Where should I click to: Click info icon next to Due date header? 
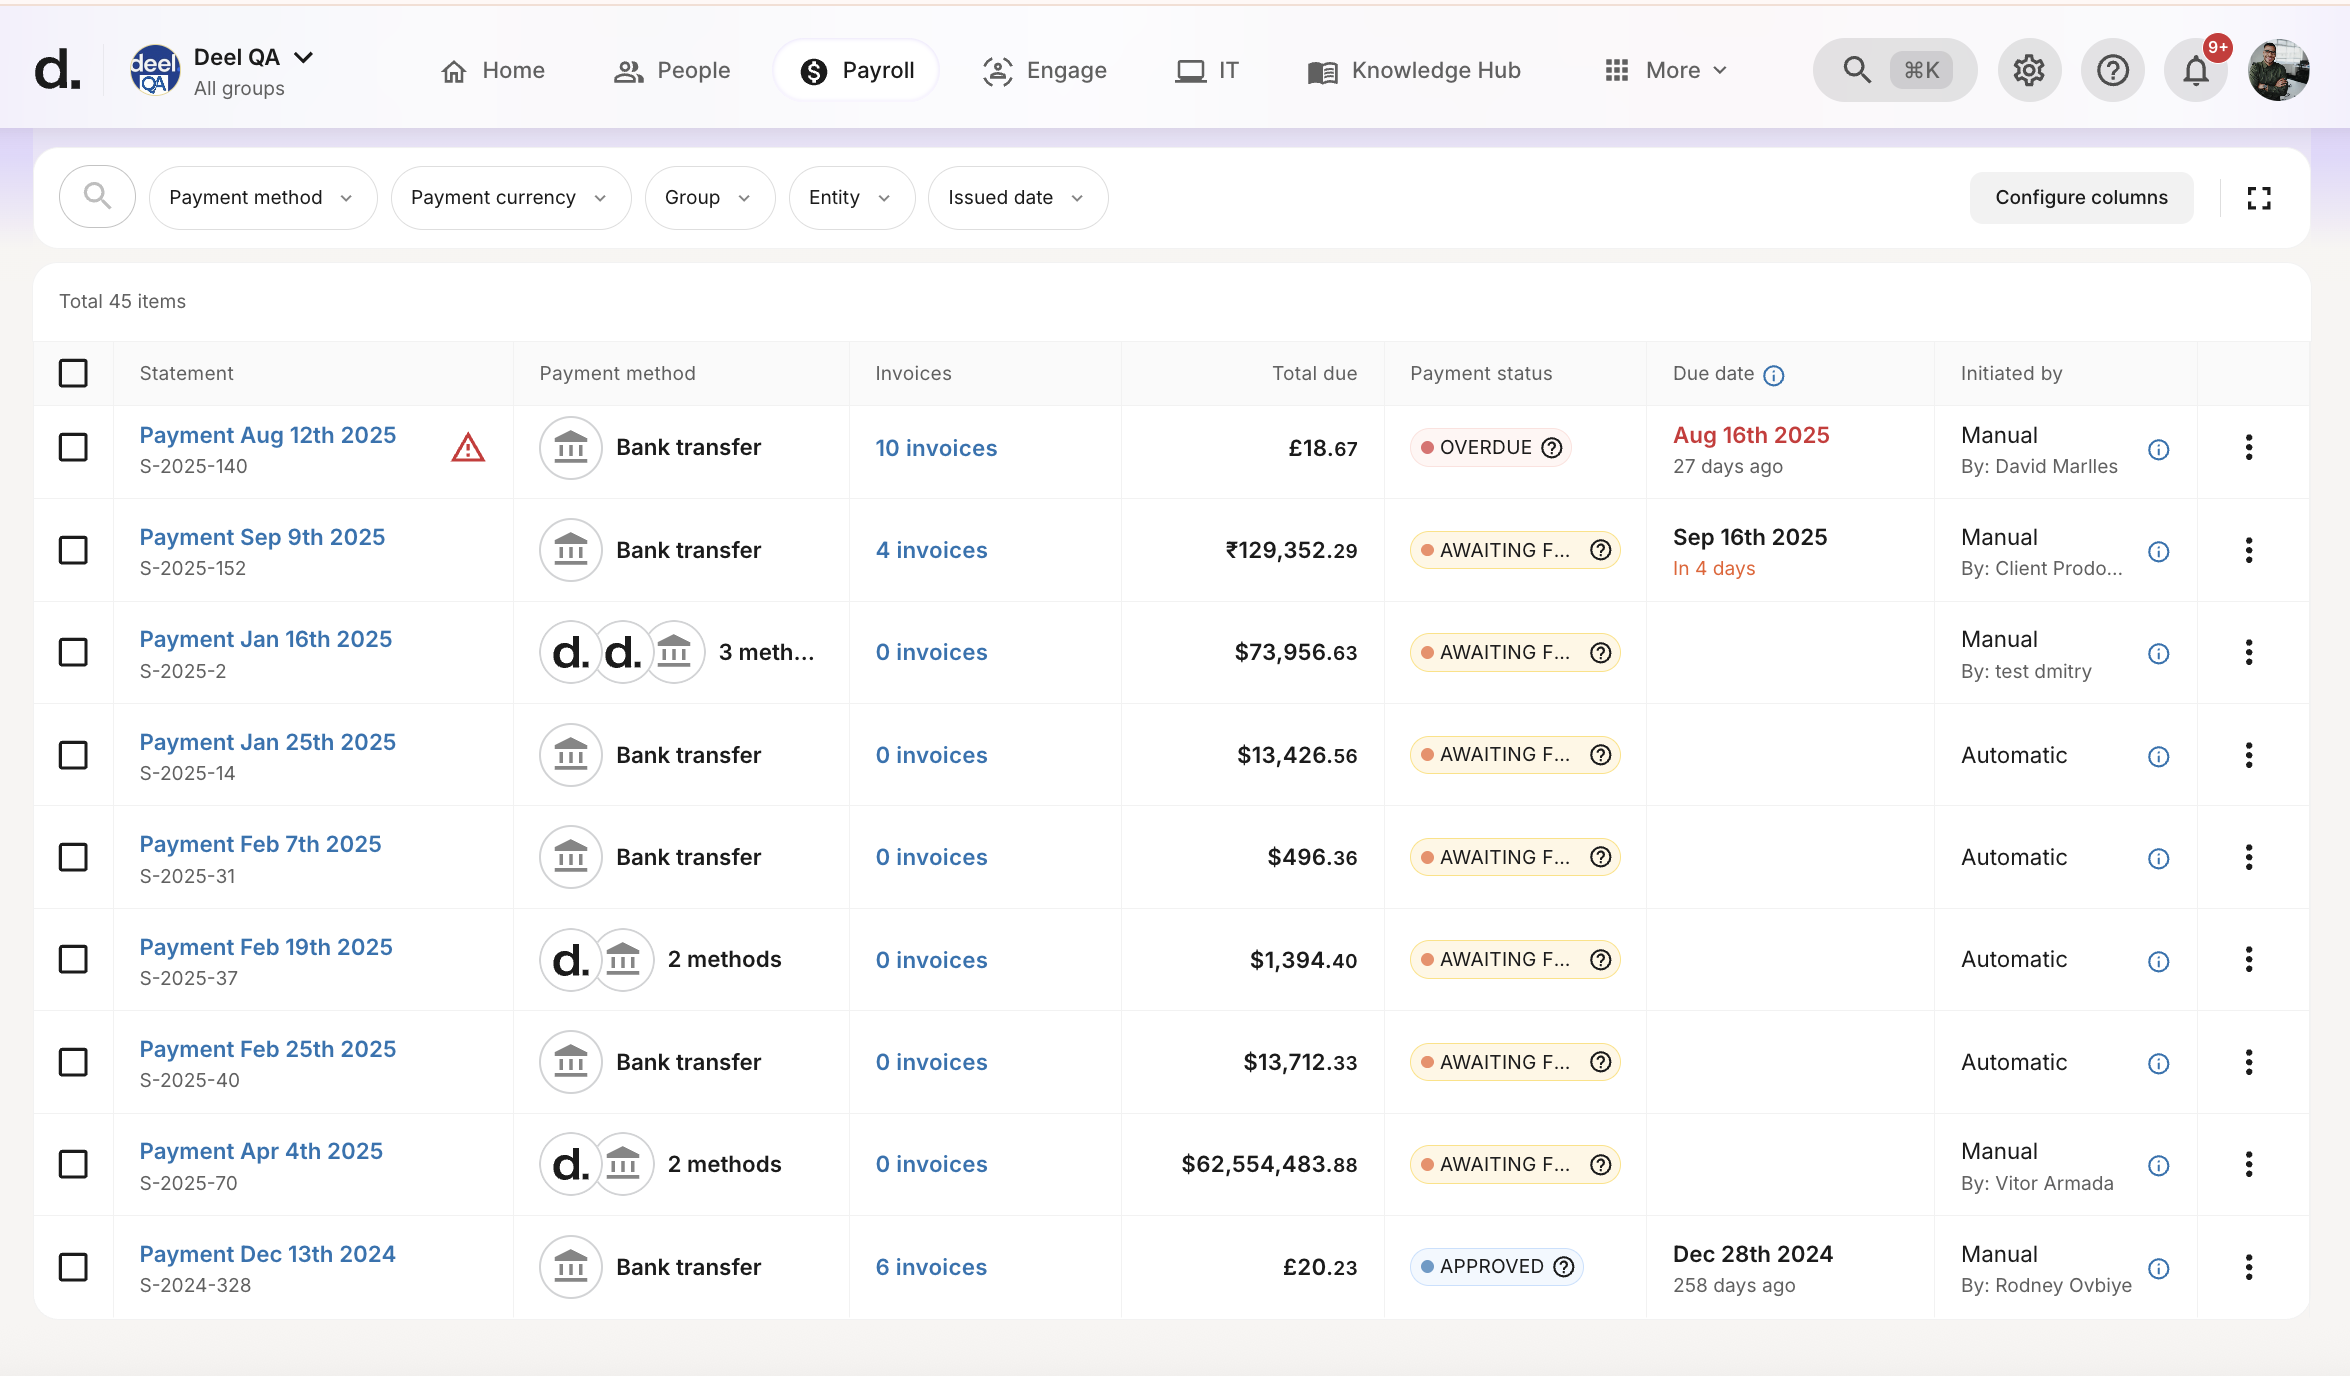[x=1774, y=375]
